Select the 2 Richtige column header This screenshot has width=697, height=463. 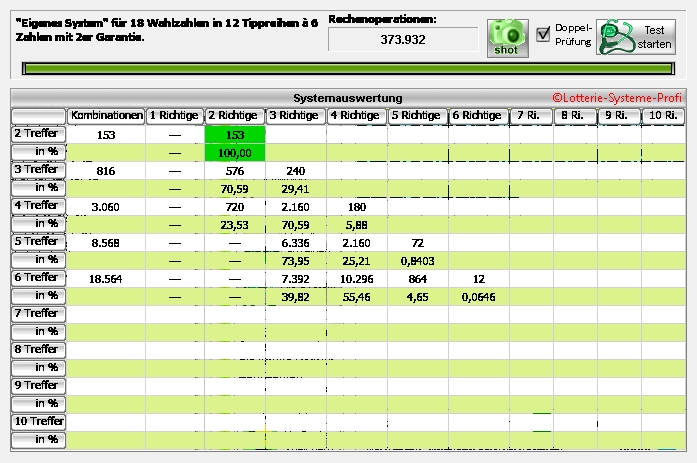coord(234,116)
